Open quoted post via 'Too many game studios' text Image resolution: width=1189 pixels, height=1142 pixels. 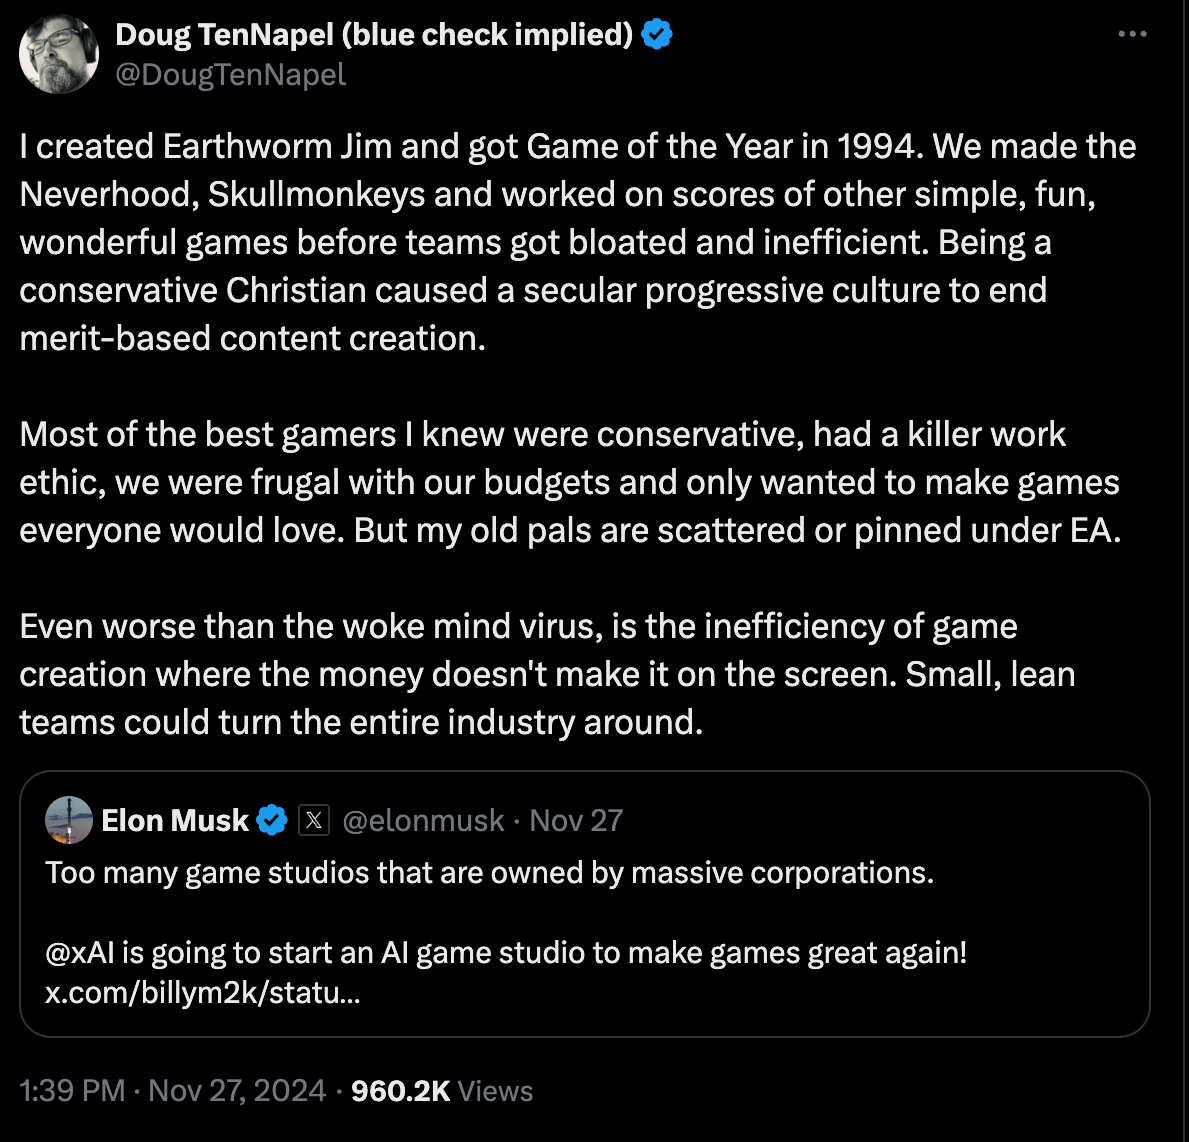coord(489,873)
